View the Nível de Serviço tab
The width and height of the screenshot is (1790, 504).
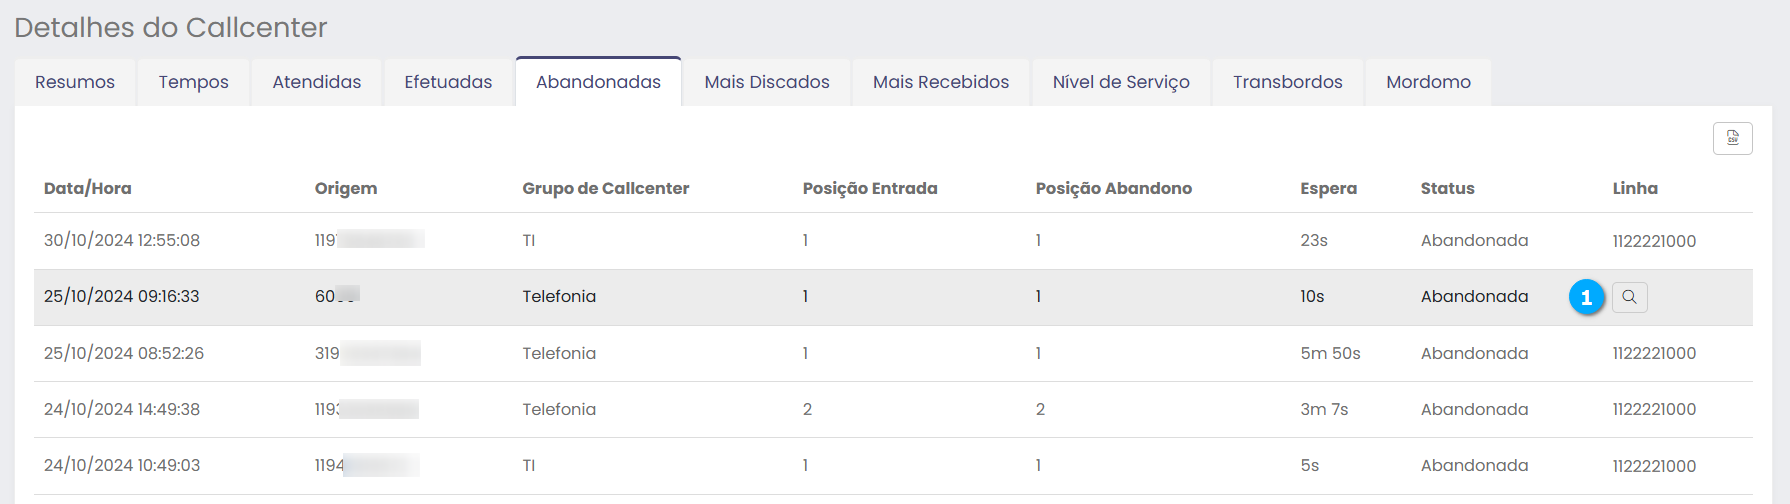(1121, 82)
